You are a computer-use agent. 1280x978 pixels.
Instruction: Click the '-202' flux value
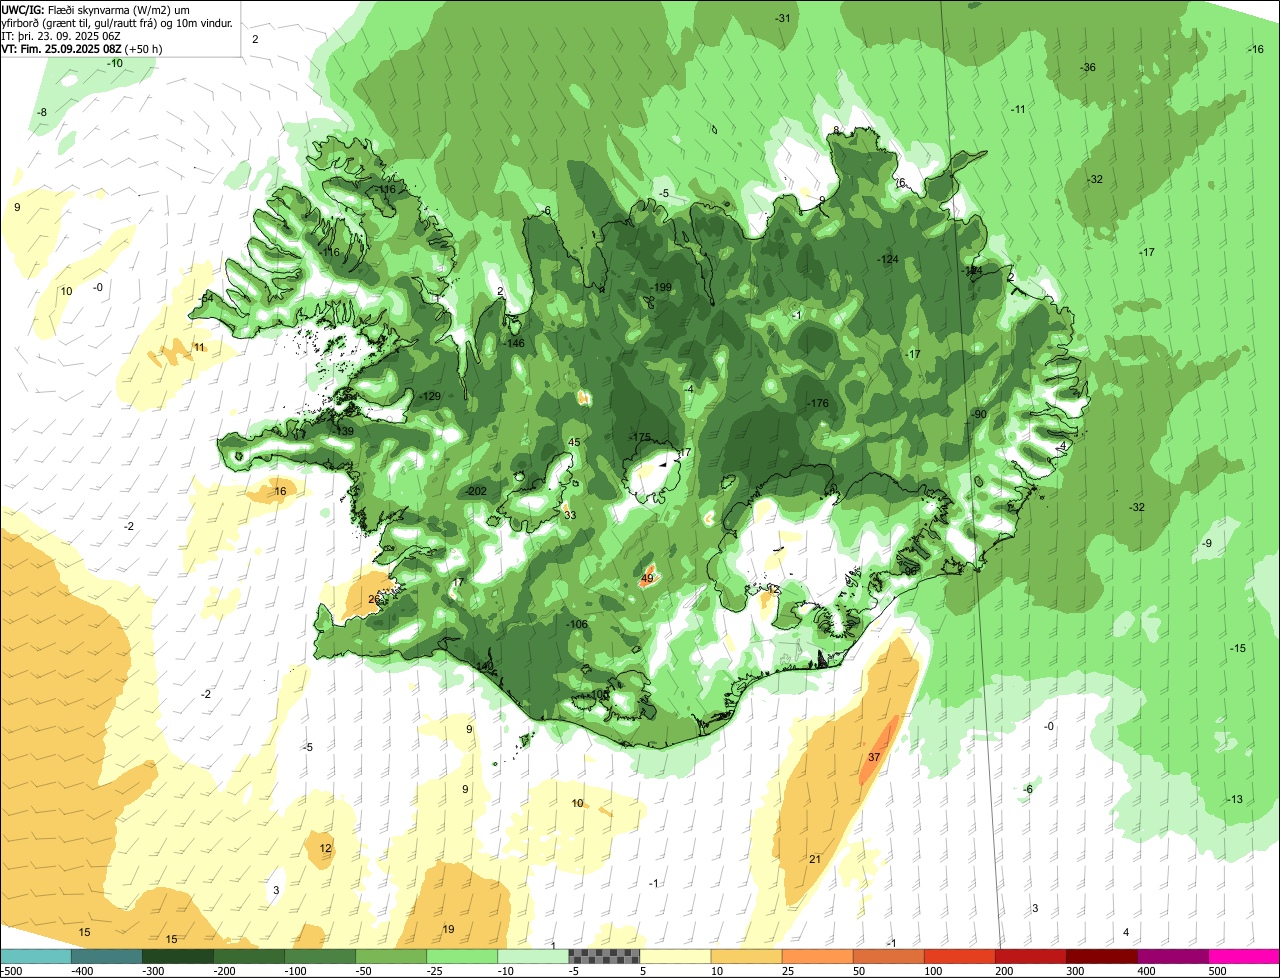(476, 491)
